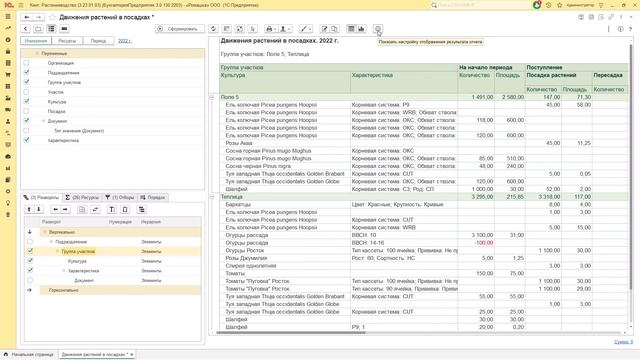Click the hierarchy list icon in the Разрезы toolbar
The width and height of the screenshot is (640, 360).
[x=142, y=209]
